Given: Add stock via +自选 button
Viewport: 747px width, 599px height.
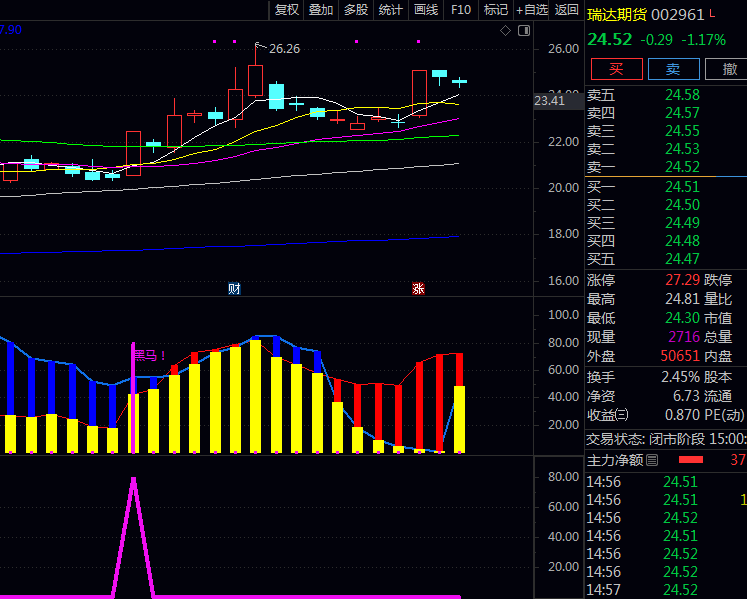Looking at the screenshot, I should 531,10.
